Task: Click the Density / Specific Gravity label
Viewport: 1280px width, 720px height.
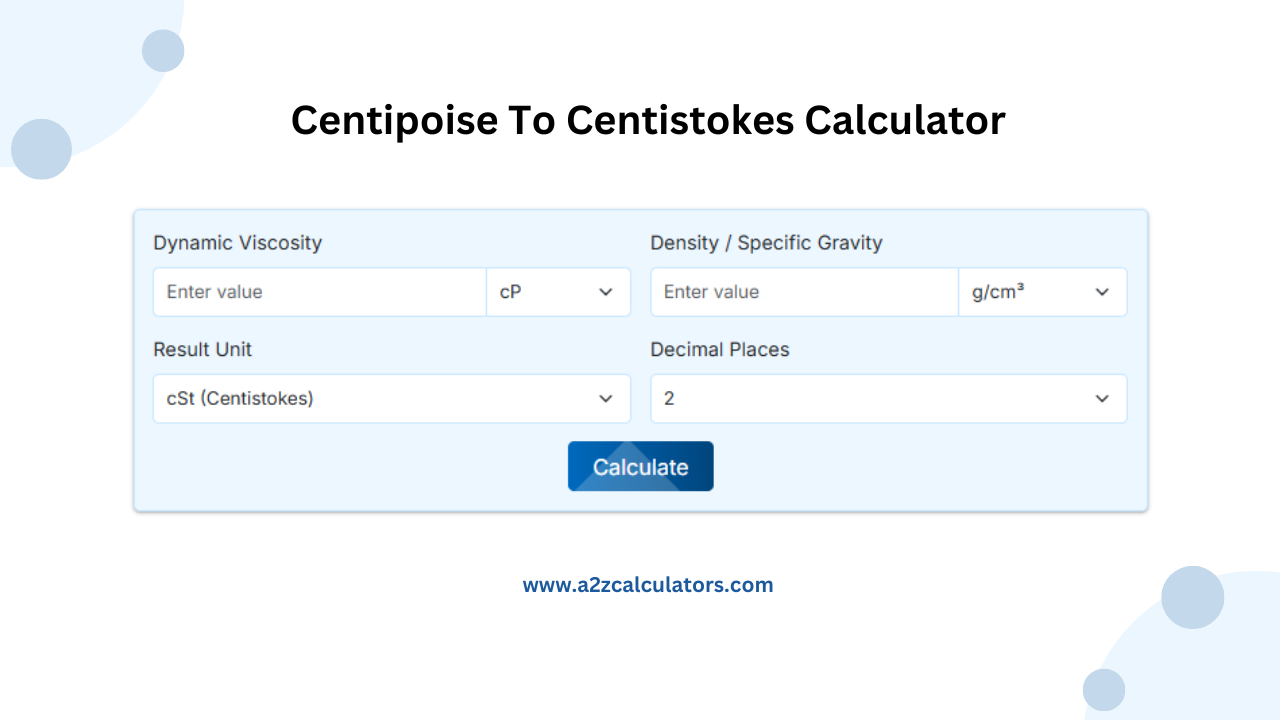Action: pyautogui.click(x=766, y=243)
